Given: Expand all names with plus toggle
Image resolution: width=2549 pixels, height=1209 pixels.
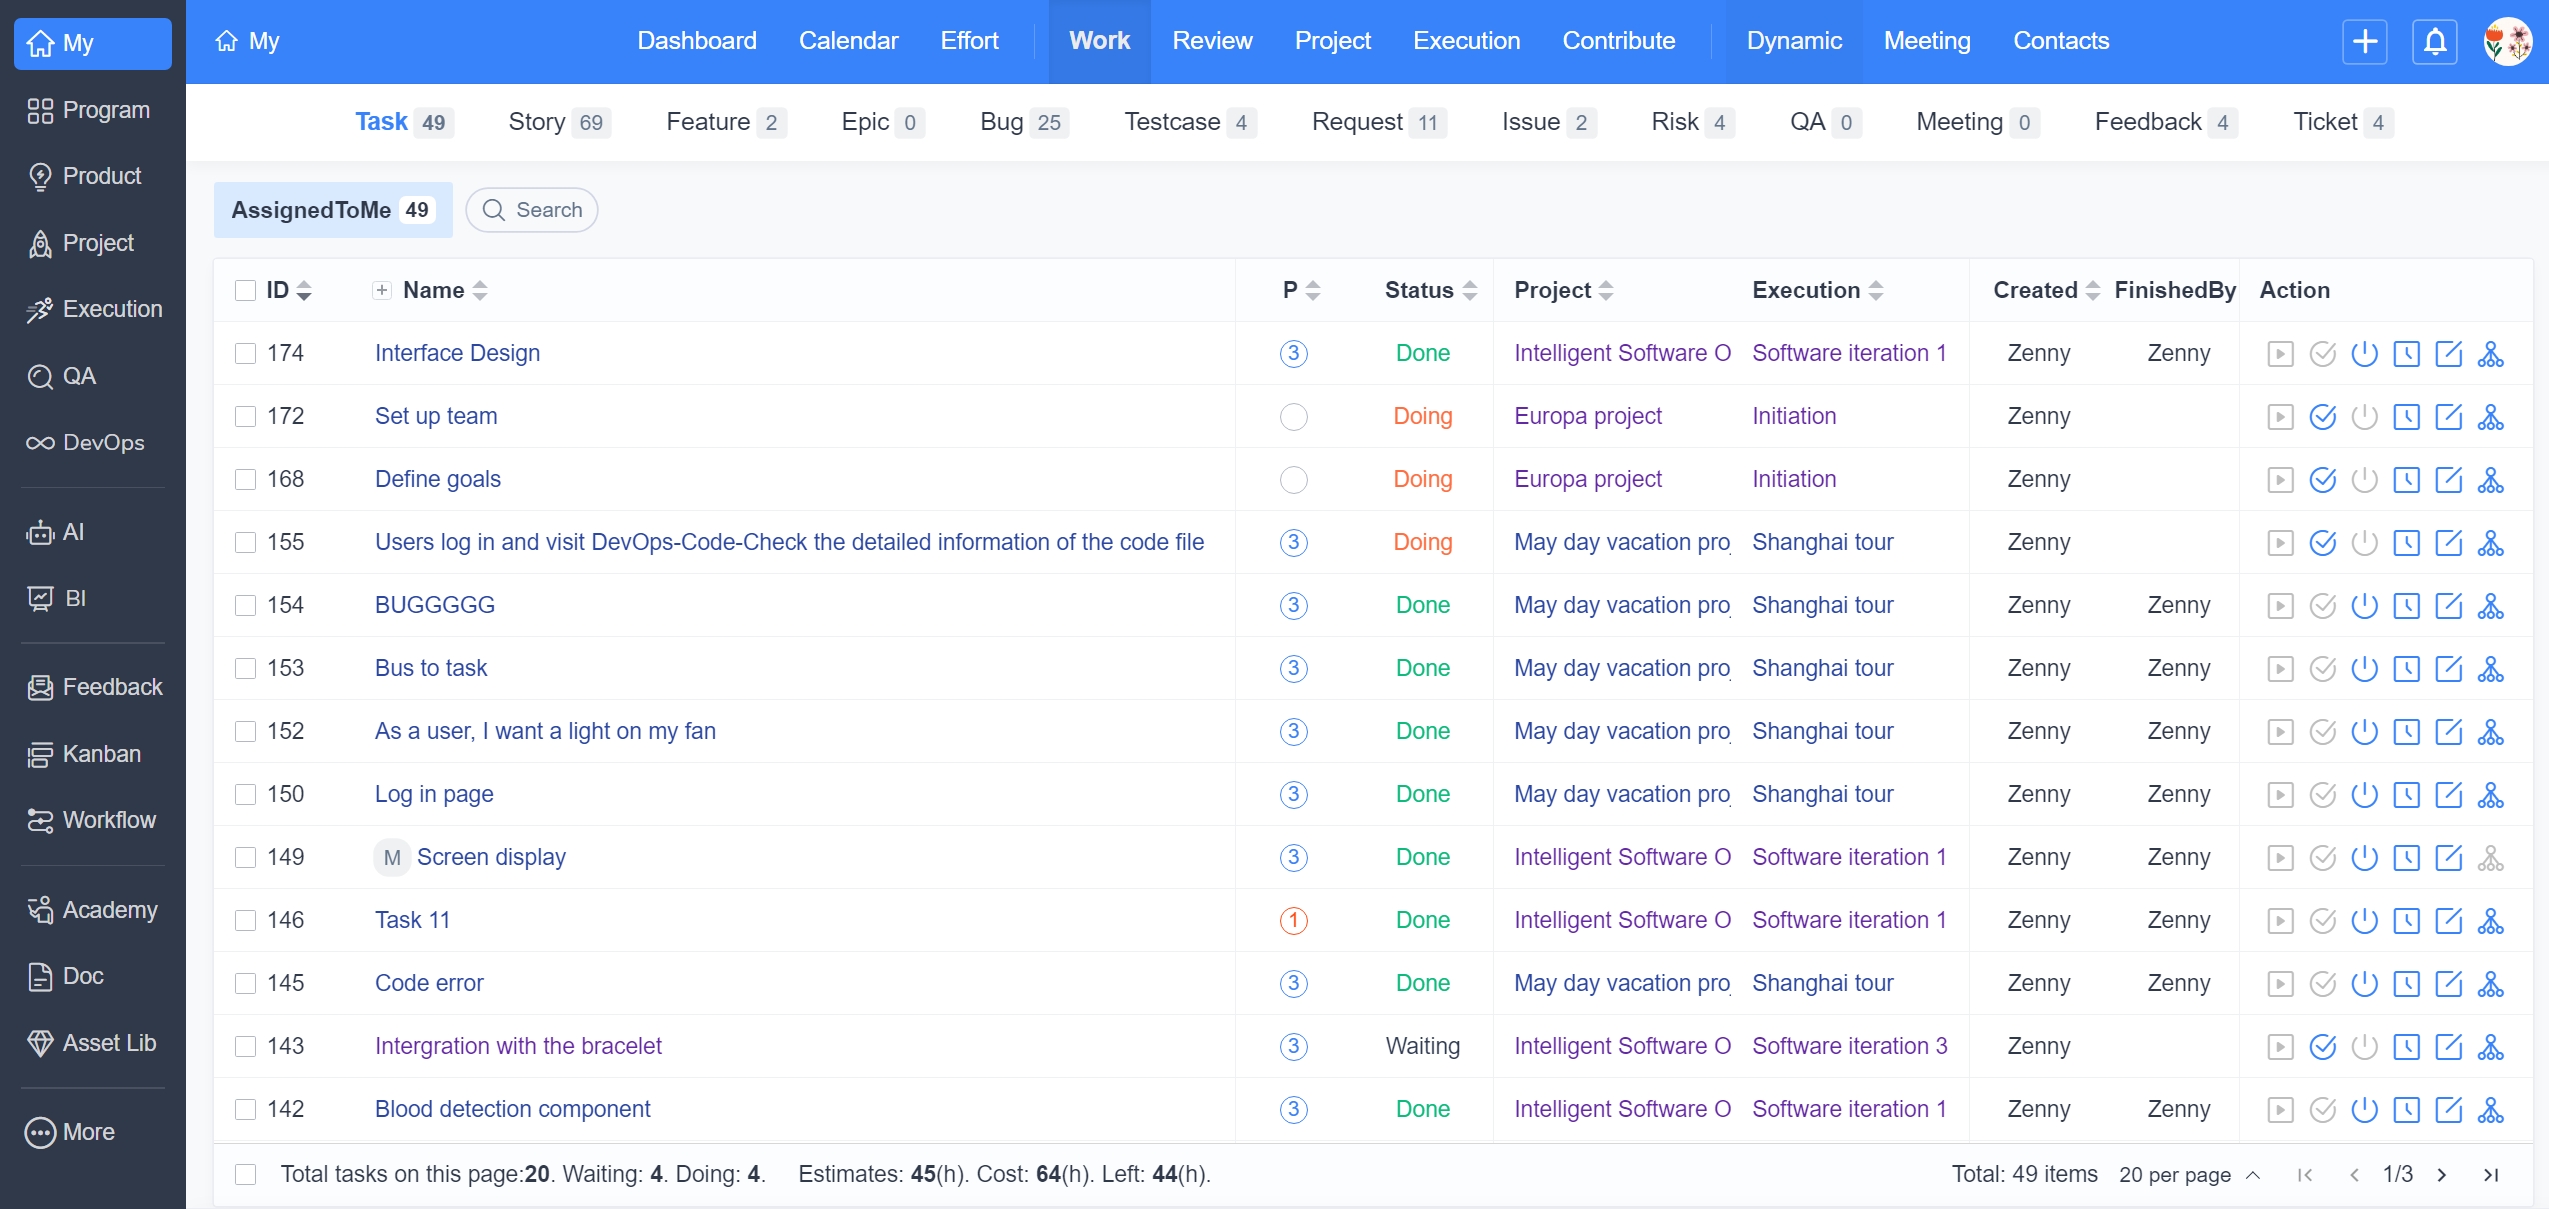Looking at the screenshot, I should (381, 291).
